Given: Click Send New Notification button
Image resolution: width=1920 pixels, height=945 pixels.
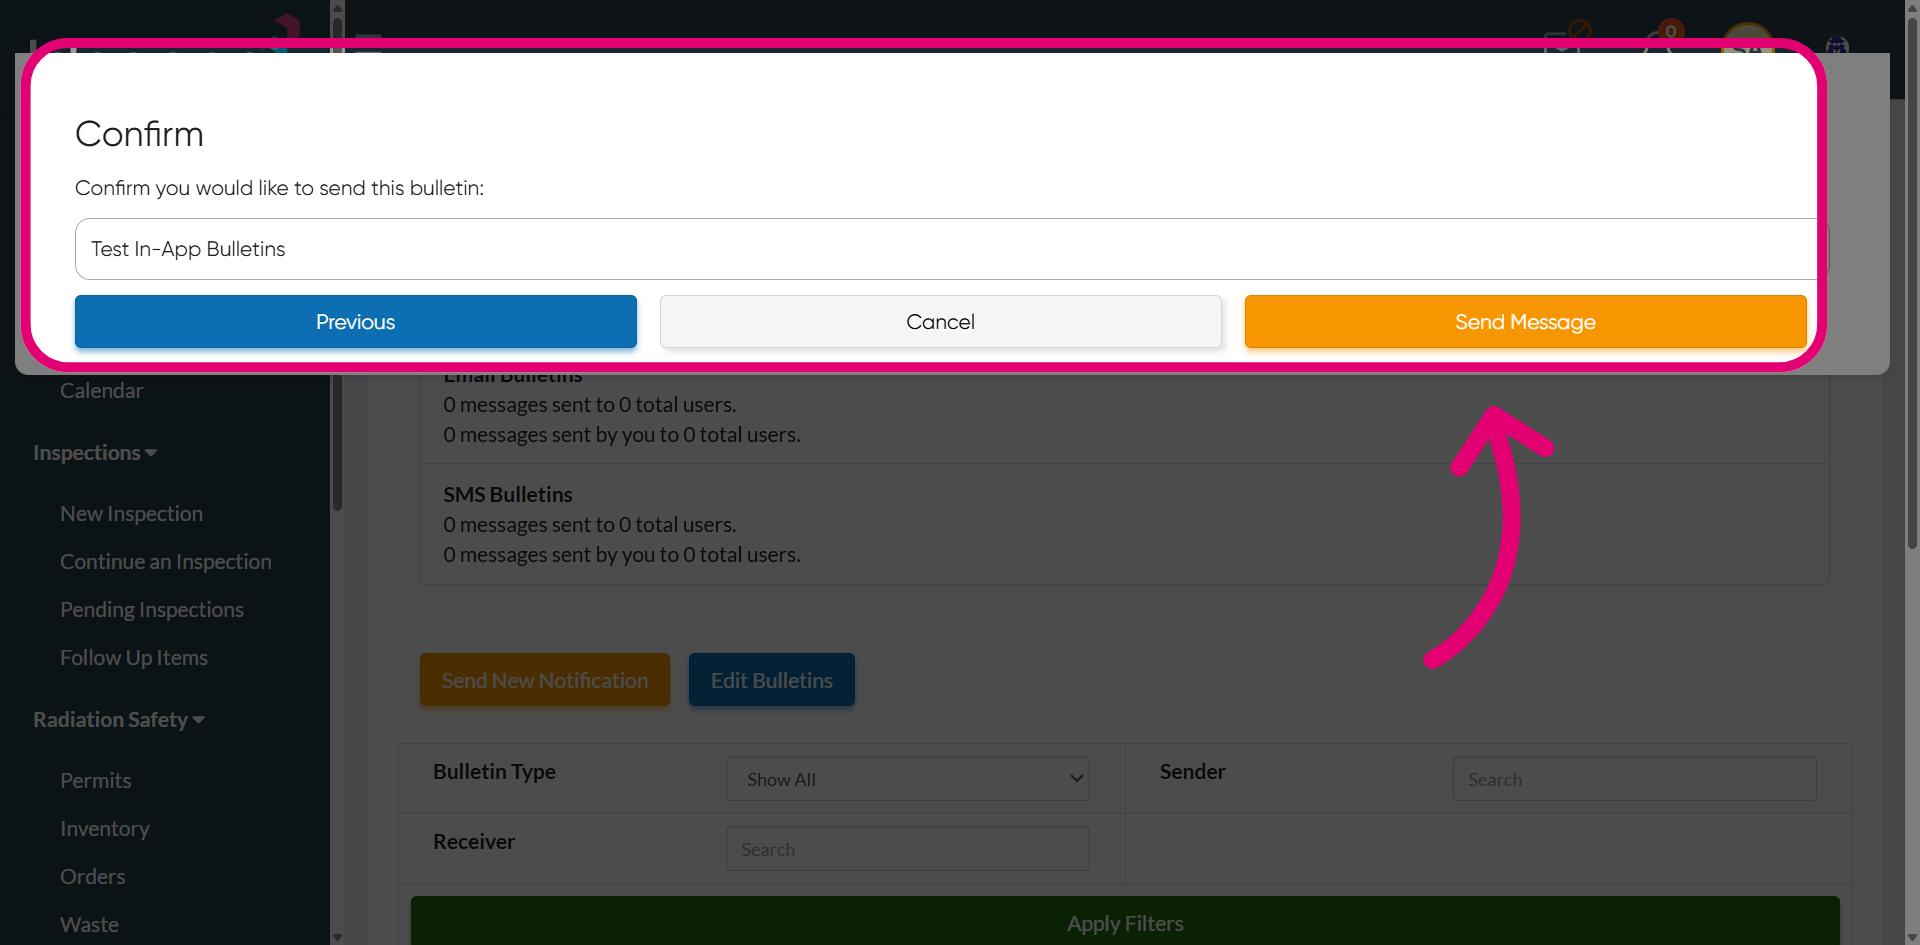Looking at the screenshot, I should click(545, 680).
